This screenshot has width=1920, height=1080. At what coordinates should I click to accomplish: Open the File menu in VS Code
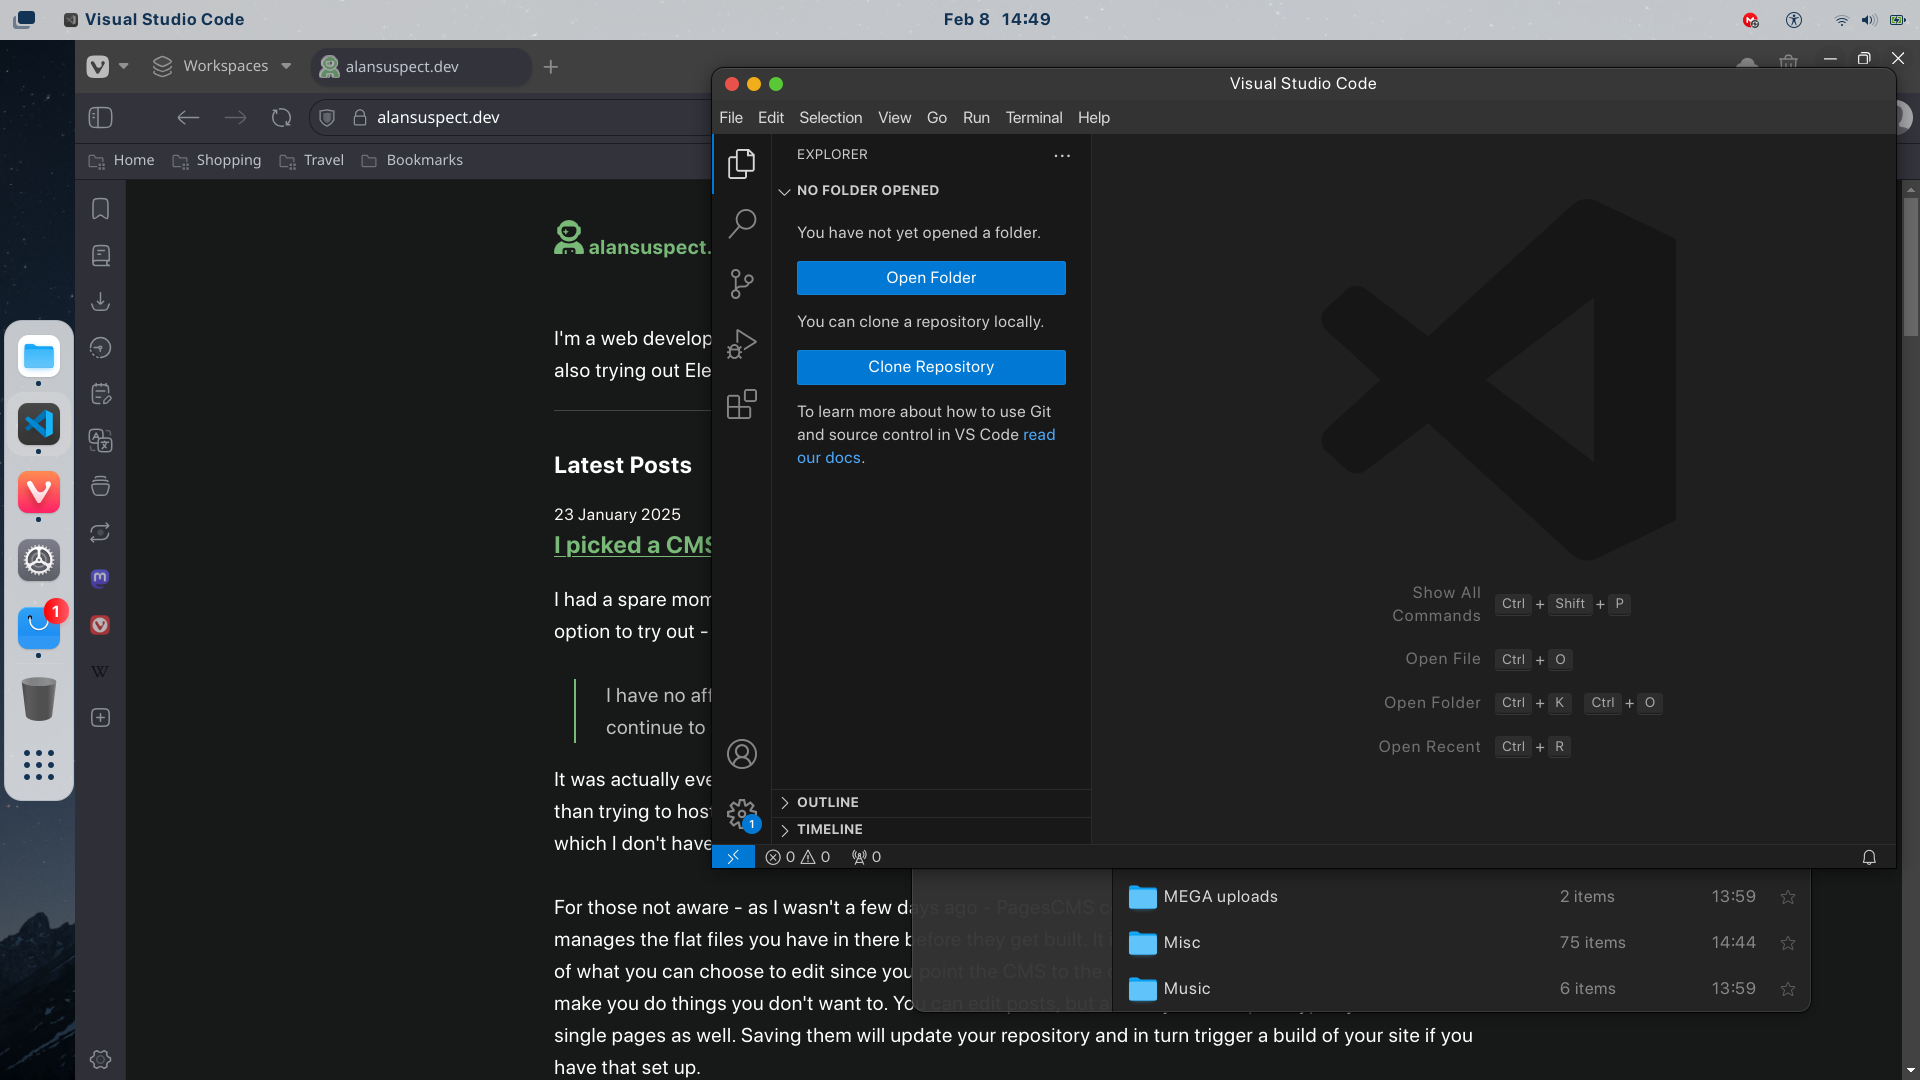(x=731, y=118)
